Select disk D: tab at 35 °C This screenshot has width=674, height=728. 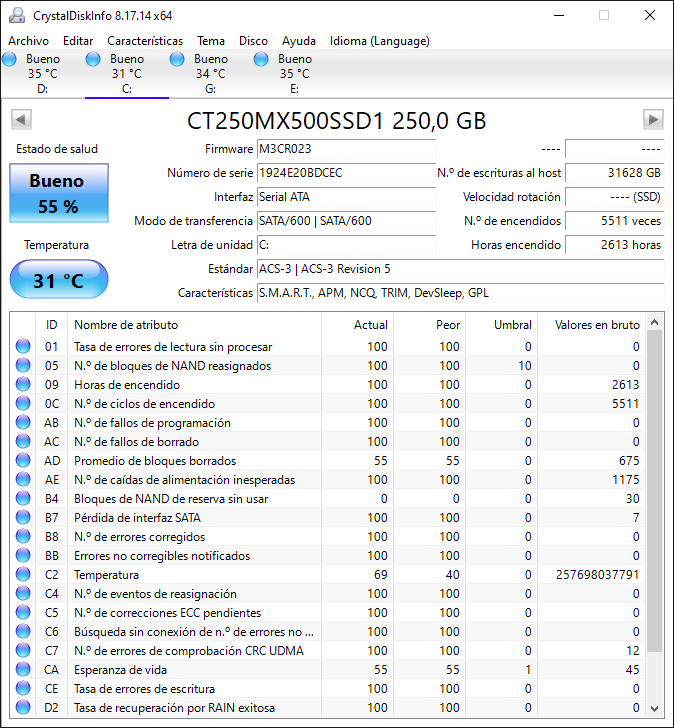click(43, 74)
